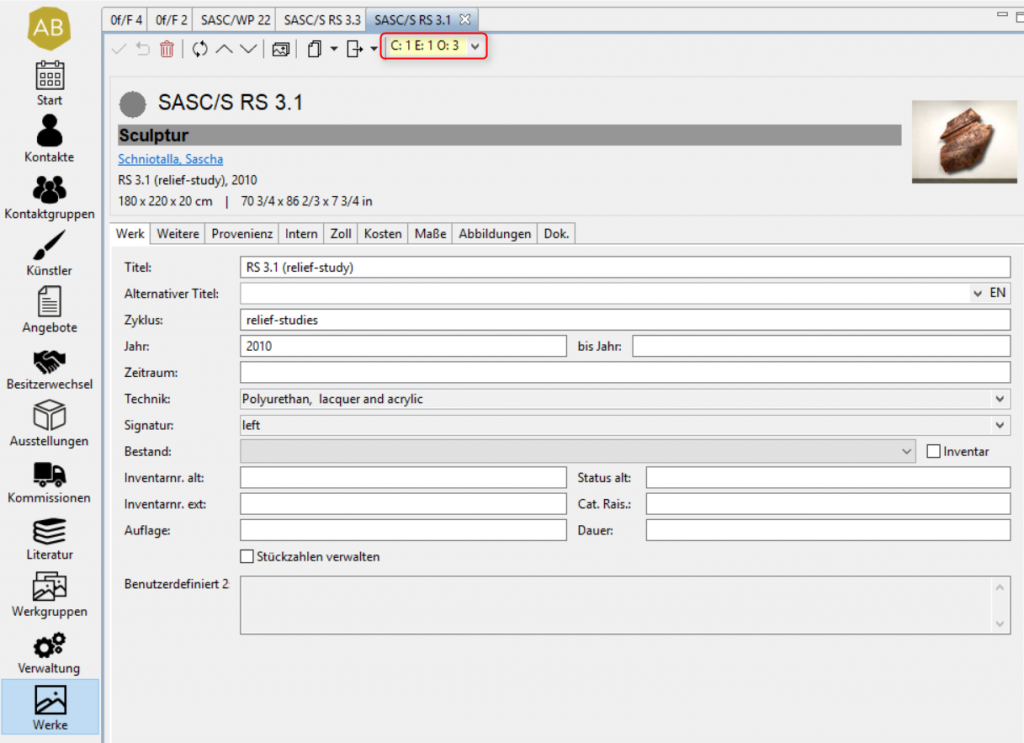The width and height of the screenshot is (1024, 743).
Task: Open the Bestand dropdown
Action: pyautogui.click(x=906, y=451)
